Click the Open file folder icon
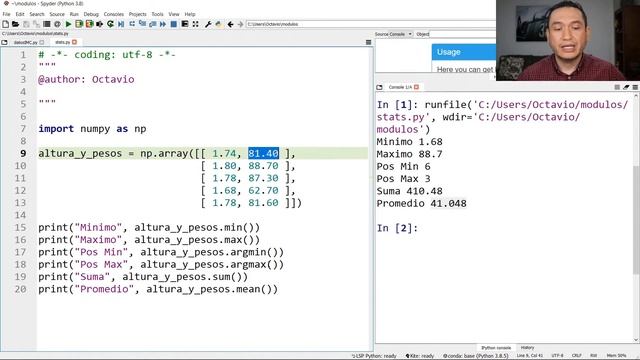Screen dimensions: 640x360 16,24
